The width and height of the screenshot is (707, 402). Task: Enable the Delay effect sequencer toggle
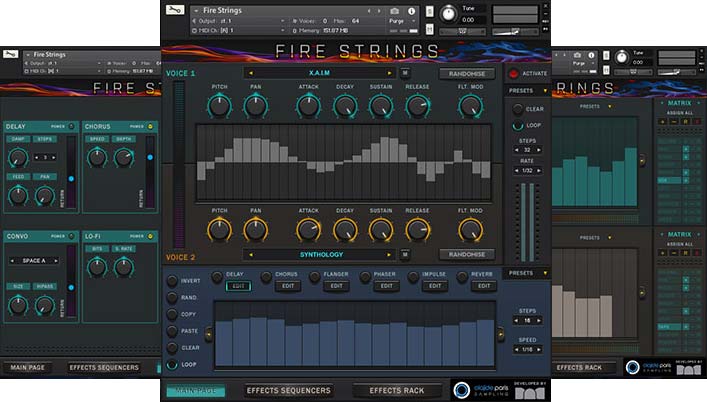pos(217,277)
